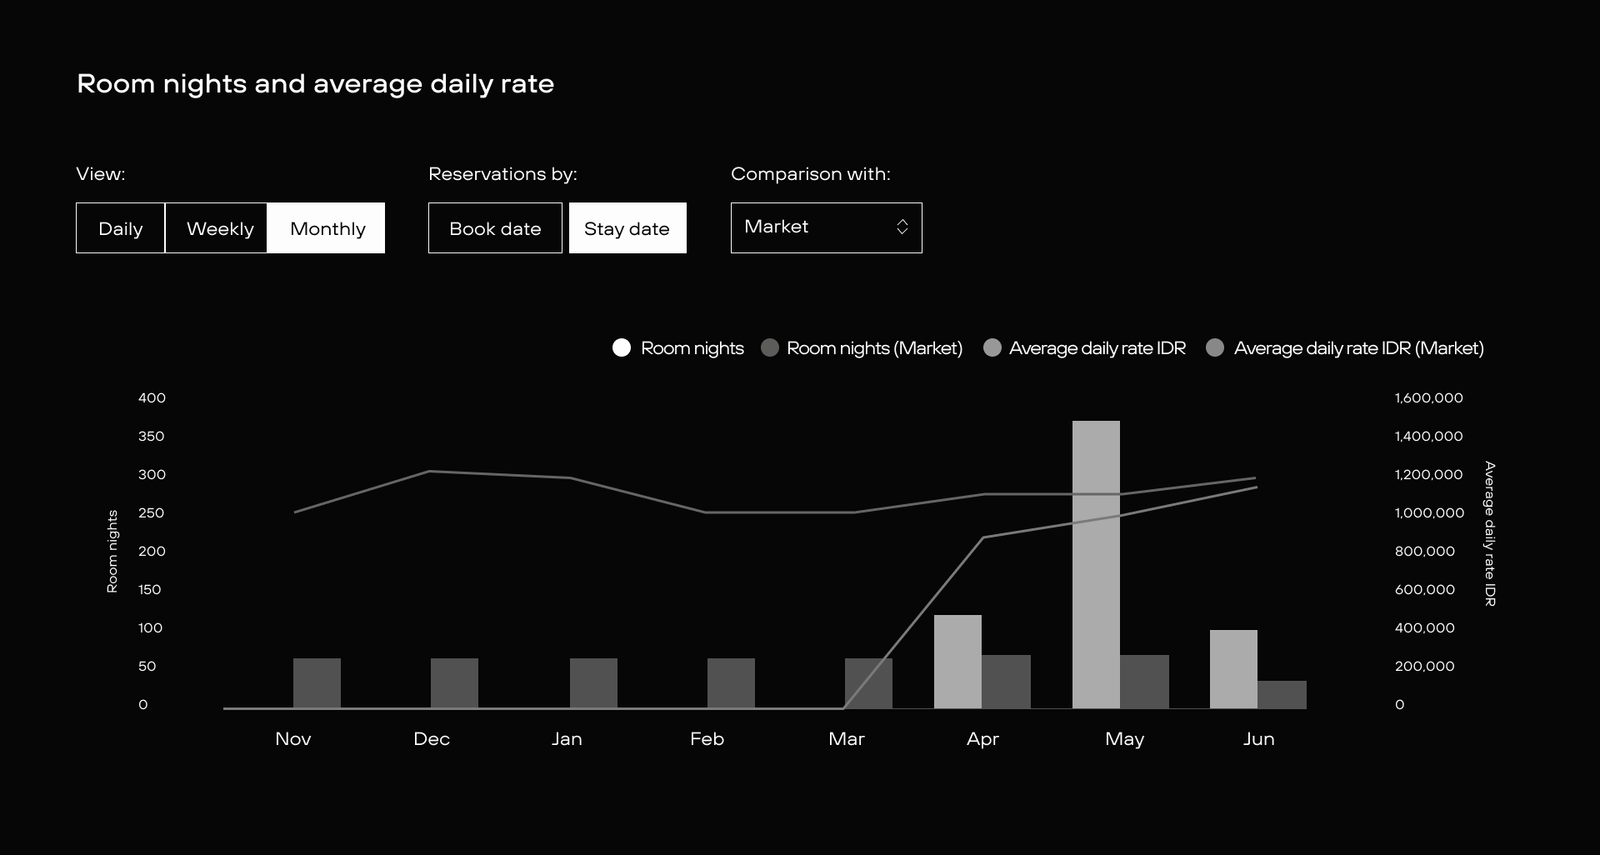
Task: Click the Average daily rate IDR legend label
Action: (1097, 348)
